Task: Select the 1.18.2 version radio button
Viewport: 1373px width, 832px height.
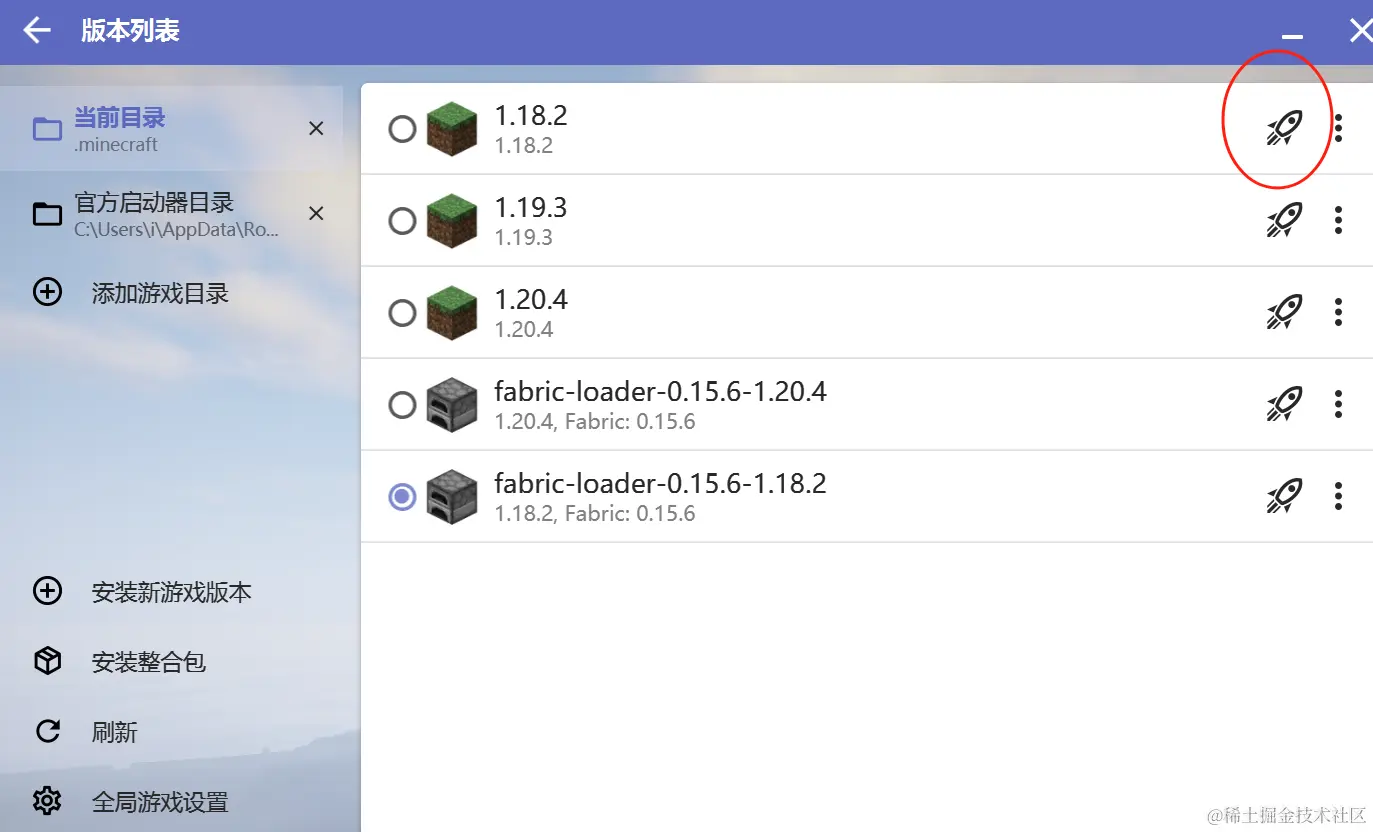Action: click(402, 129)
